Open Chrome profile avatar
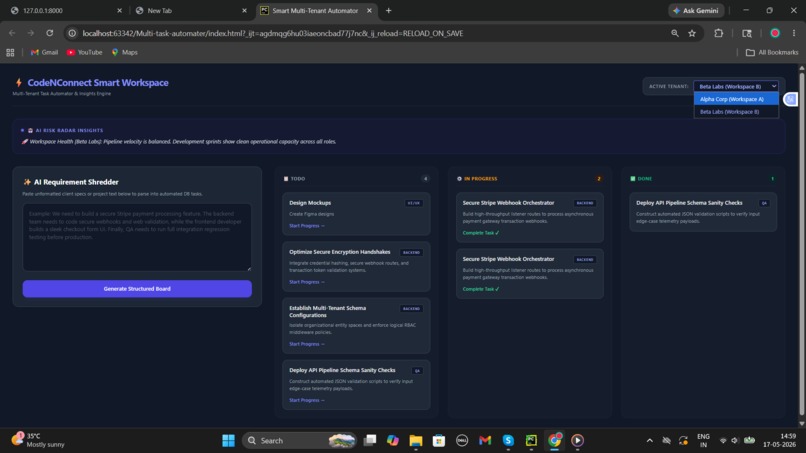806x453 pixels. 775,33
